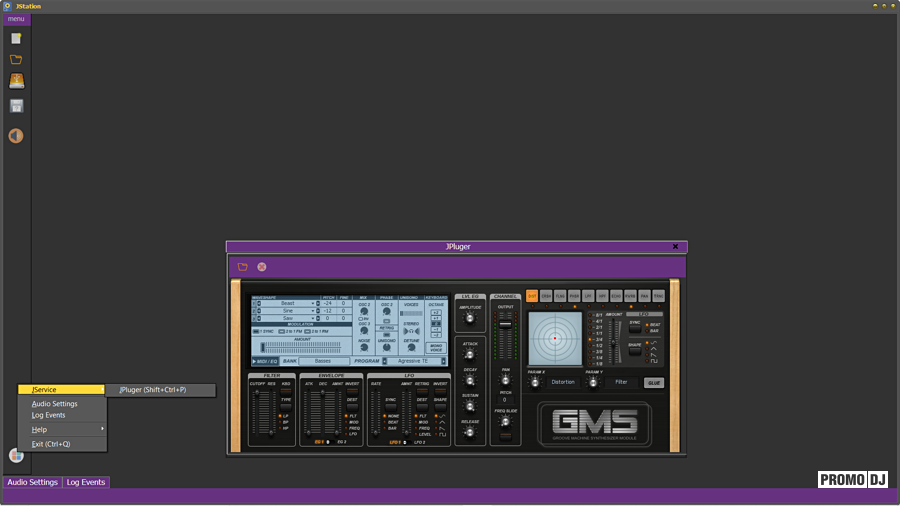Click the RELEASE knob
This screenshot has height=506, width=900.
point(470,432)
